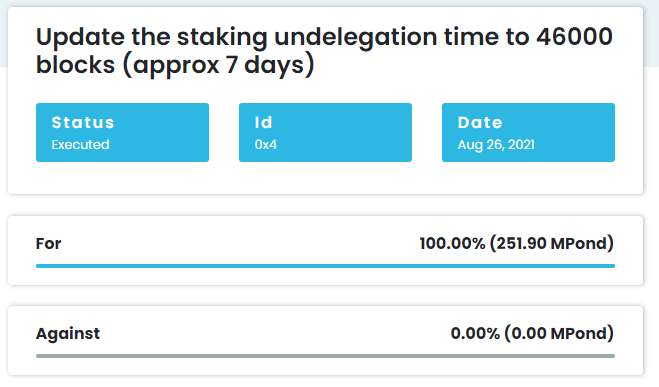Select the blue Id card

click(325, 132)
